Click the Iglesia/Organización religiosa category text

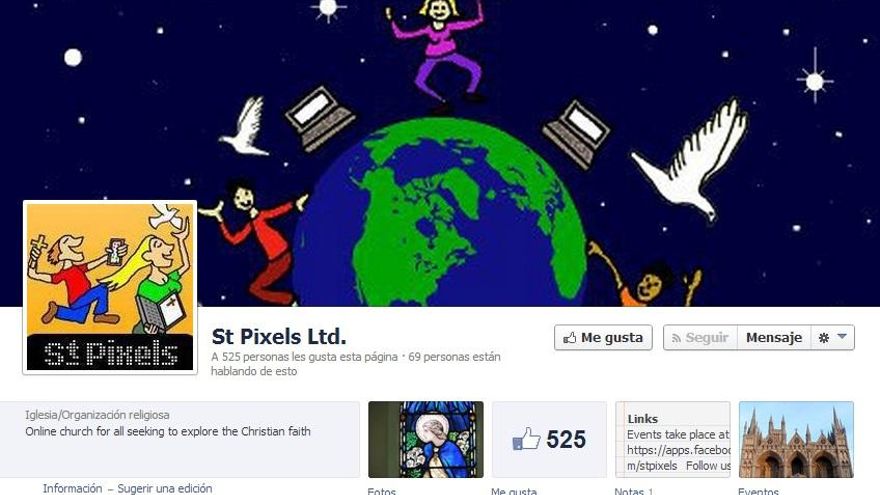pos(97,415)
